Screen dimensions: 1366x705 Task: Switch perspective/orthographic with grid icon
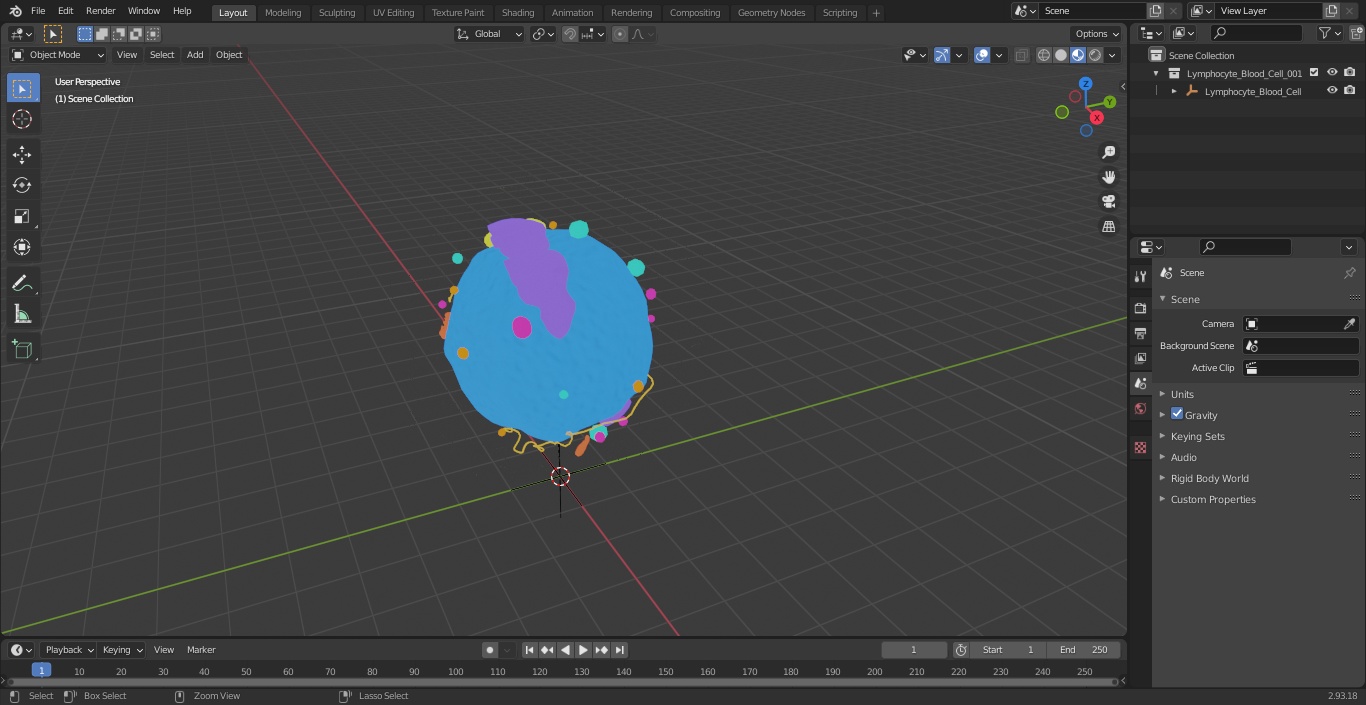[x=1108, y=226]
